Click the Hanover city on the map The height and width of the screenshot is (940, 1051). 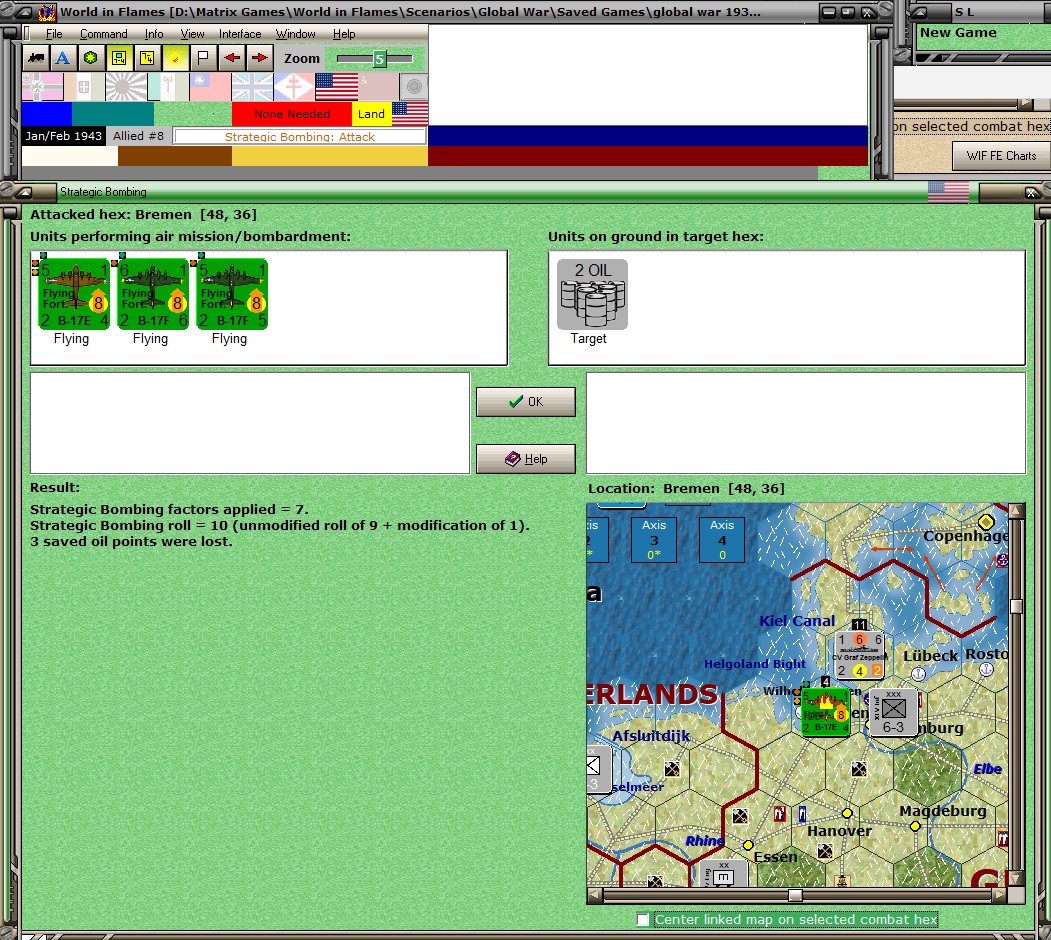pyautogui.click(x=847, y=813)
